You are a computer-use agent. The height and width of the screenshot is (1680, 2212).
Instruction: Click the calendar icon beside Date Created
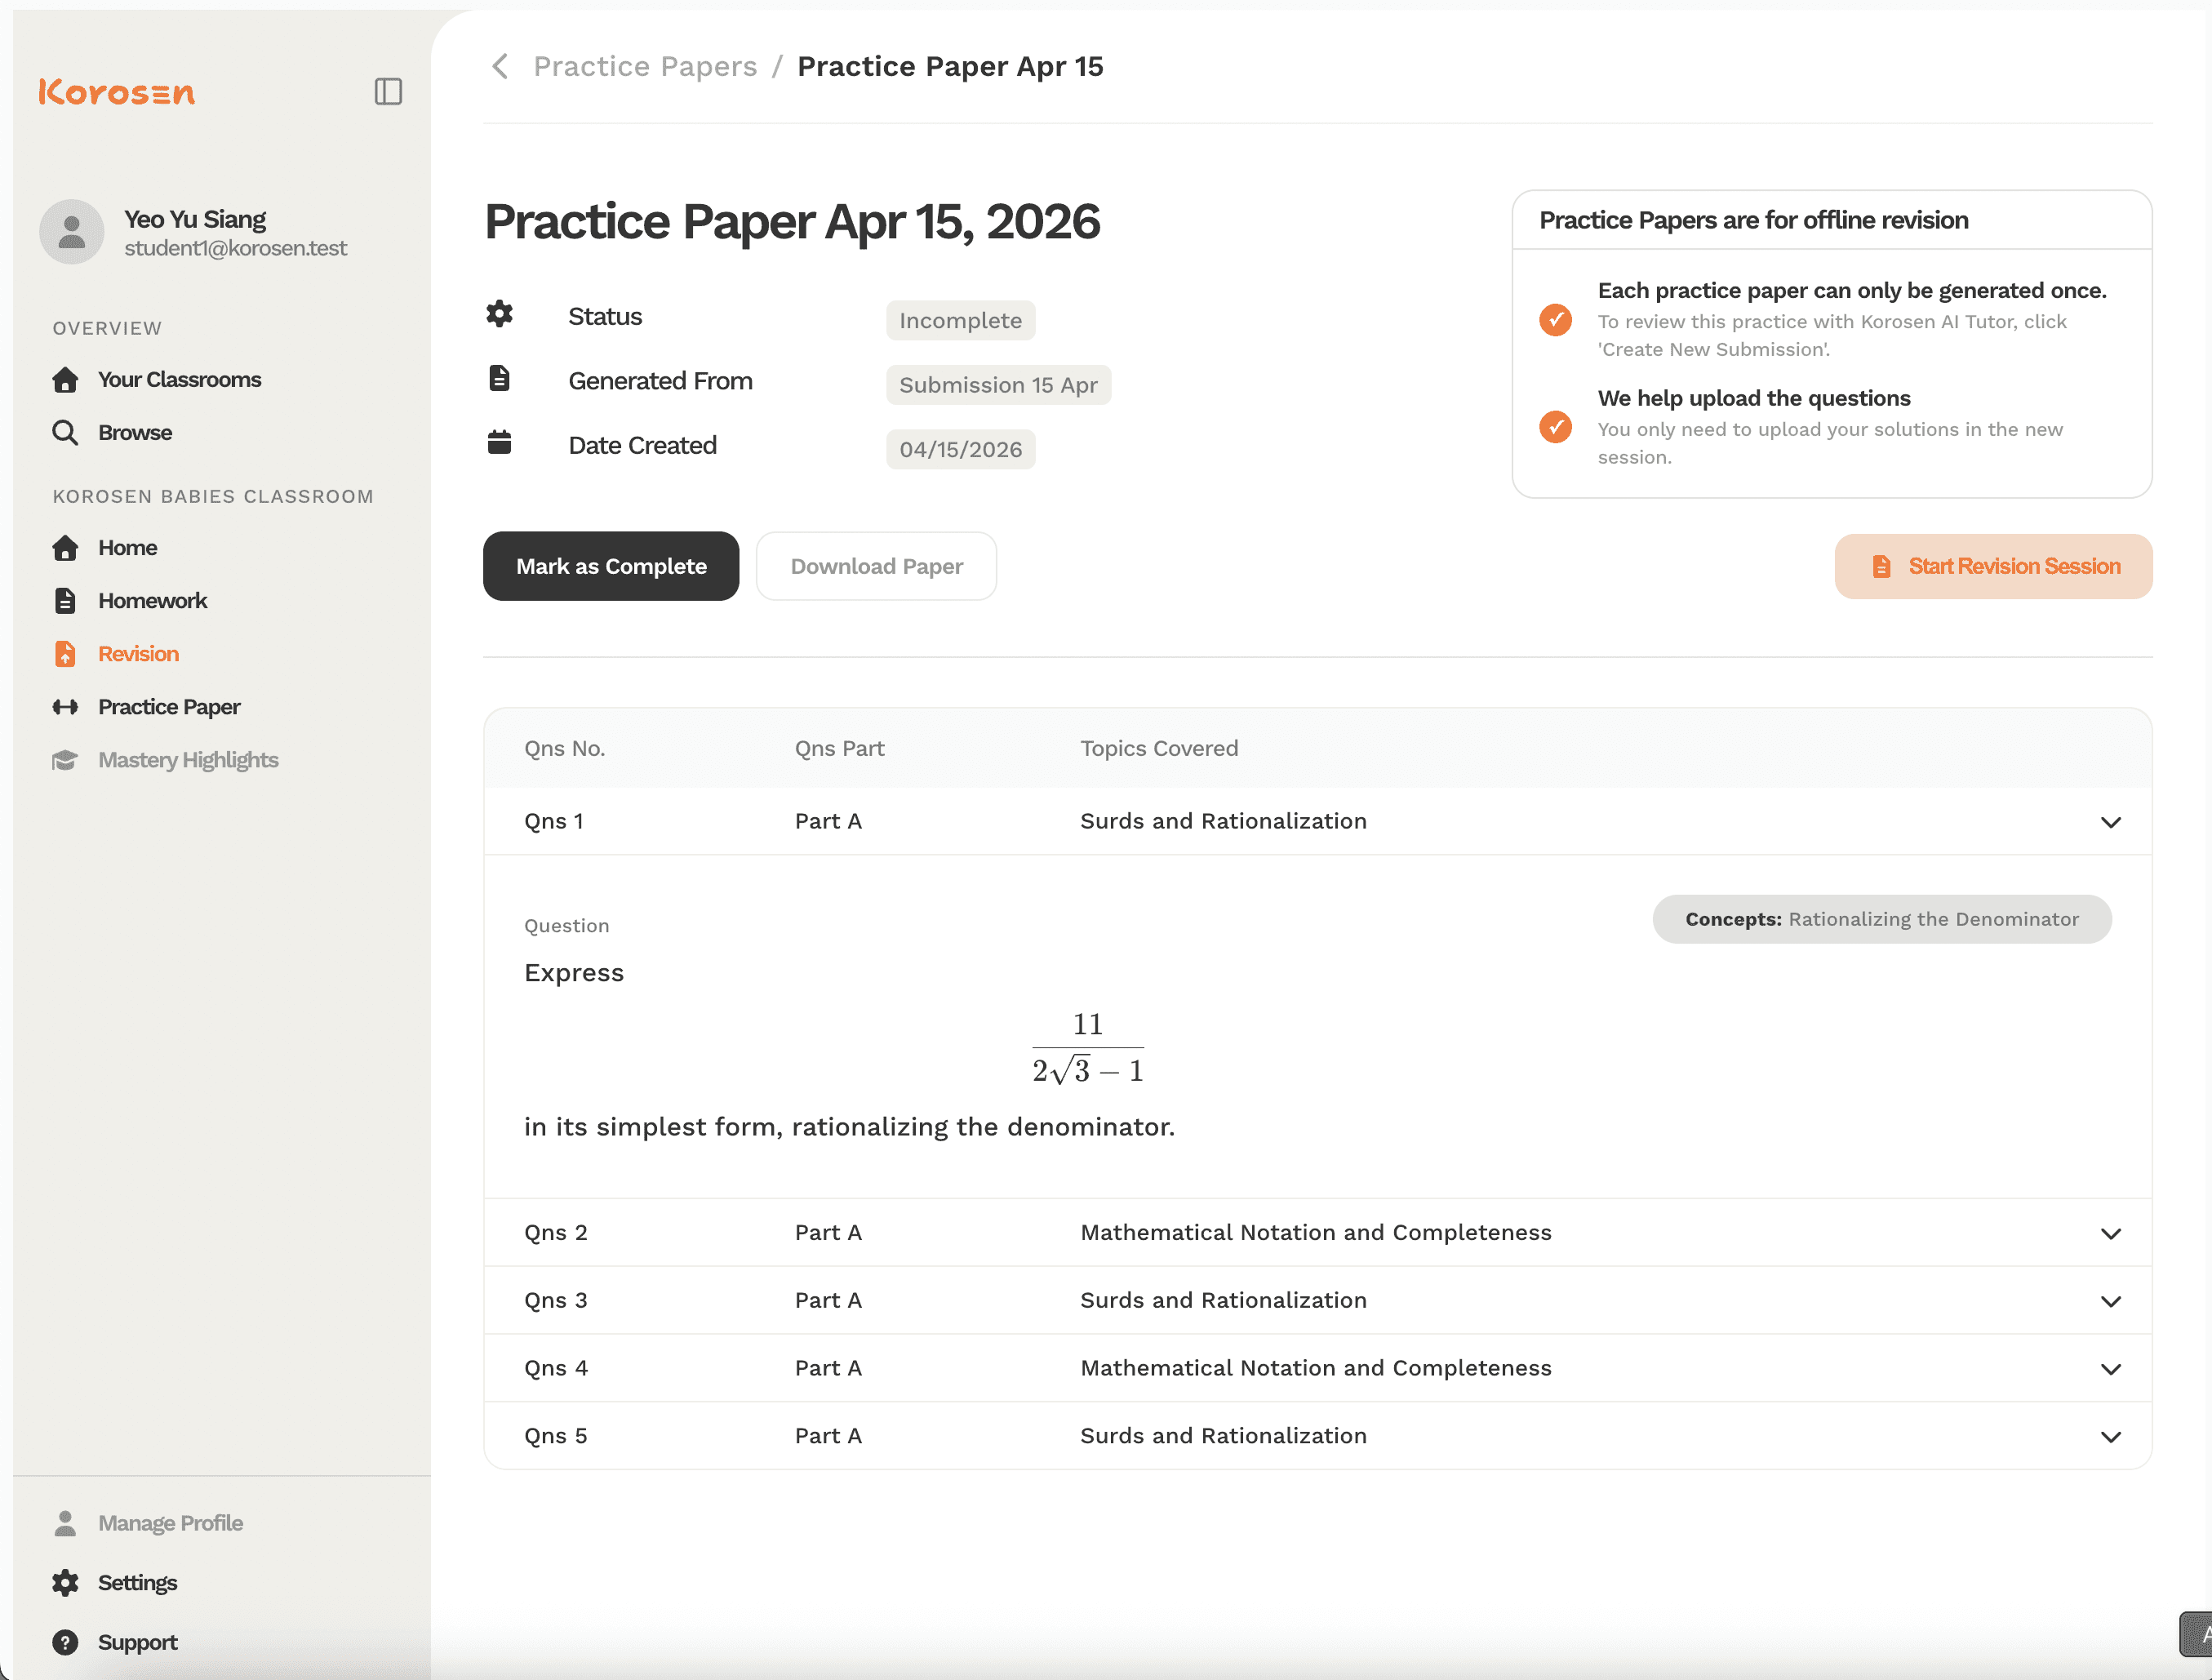(499, 442)
